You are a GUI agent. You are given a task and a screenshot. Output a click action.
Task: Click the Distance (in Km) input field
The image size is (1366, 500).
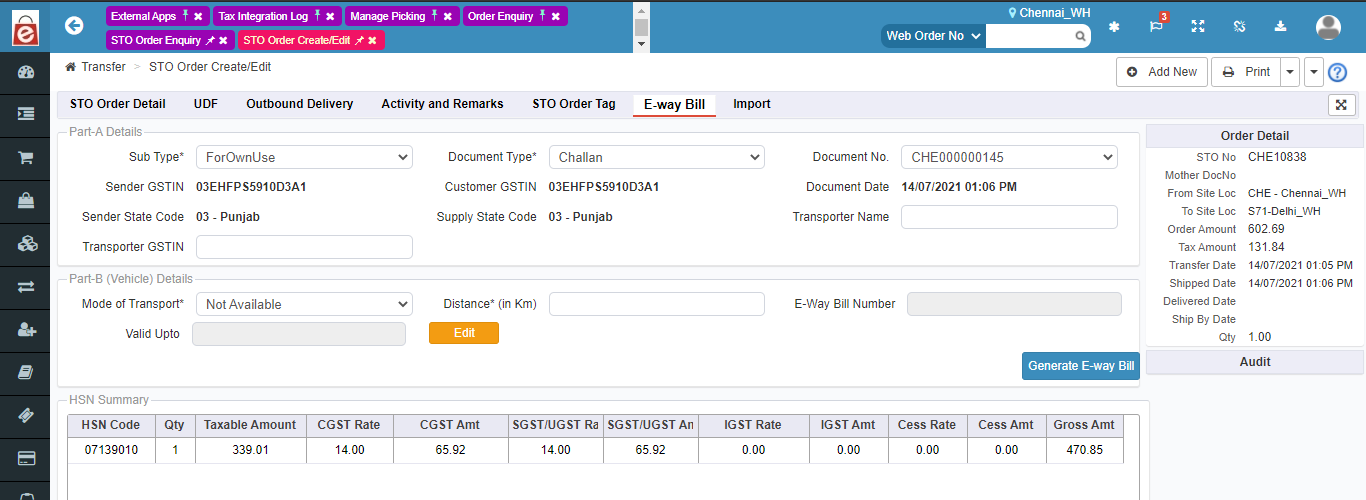tap(657, 304)
